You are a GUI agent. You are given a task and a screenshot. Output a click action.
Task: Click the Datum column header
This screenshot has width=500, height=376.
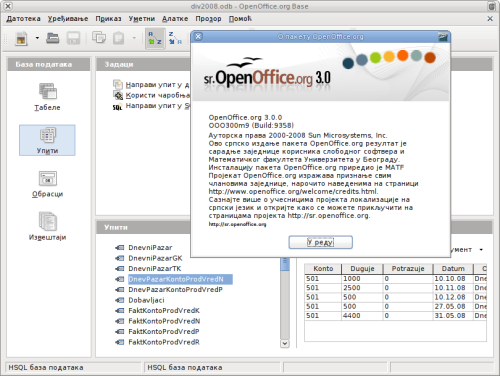pos(453,269)
